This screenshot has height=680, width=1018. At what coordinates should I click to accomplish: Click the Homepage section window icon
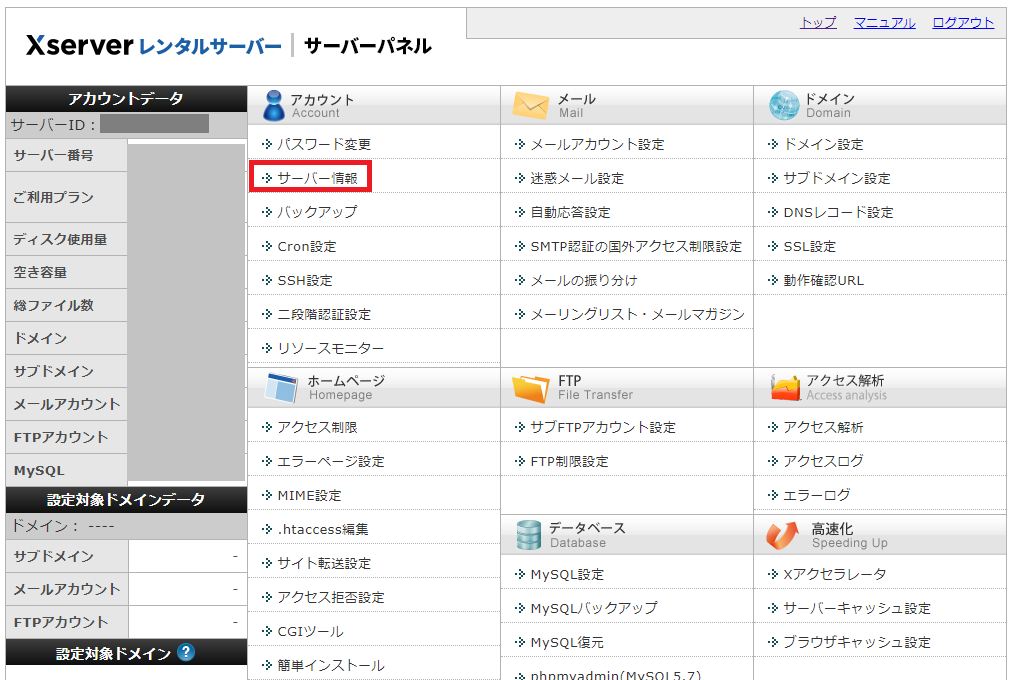tap(282, 388)
